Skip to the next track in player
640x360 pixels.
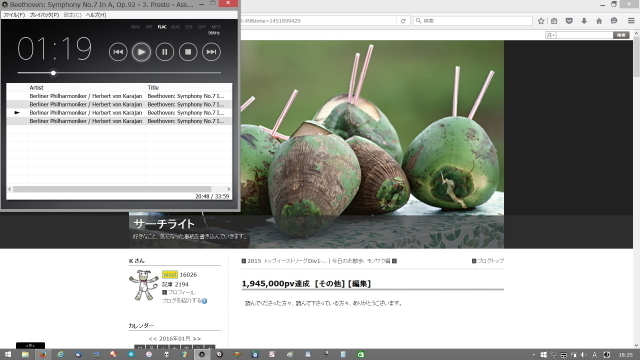211,52
